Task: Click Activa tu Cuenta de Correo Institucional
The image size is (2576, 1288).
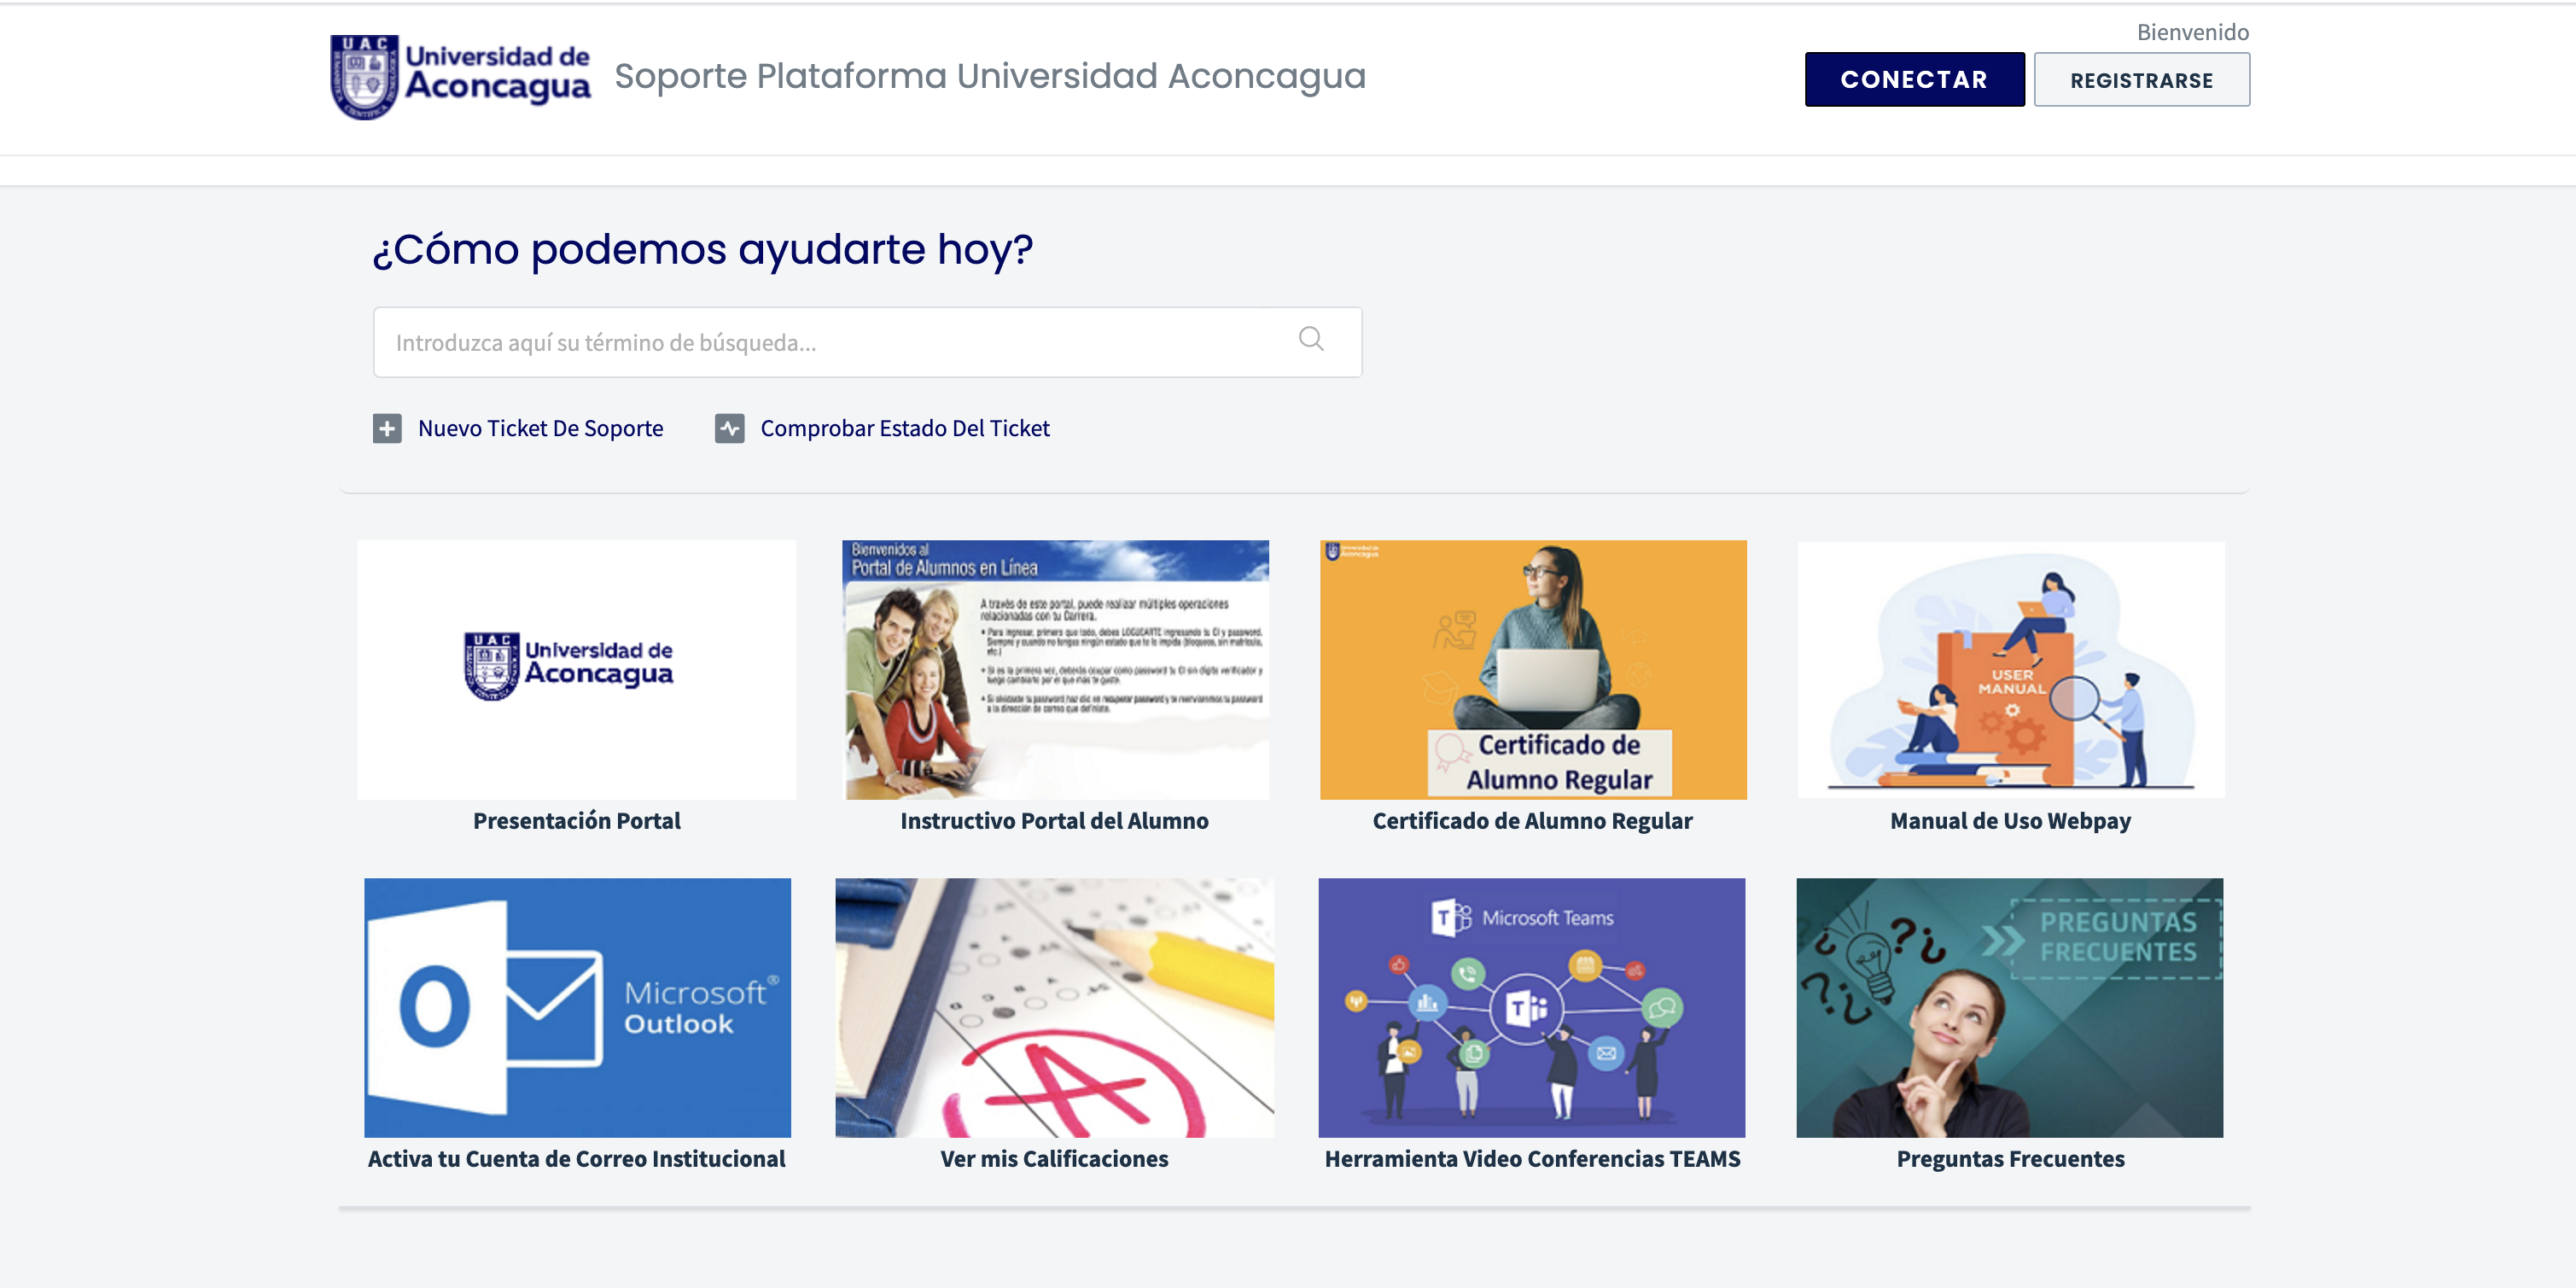Action: coord(577,1159)
